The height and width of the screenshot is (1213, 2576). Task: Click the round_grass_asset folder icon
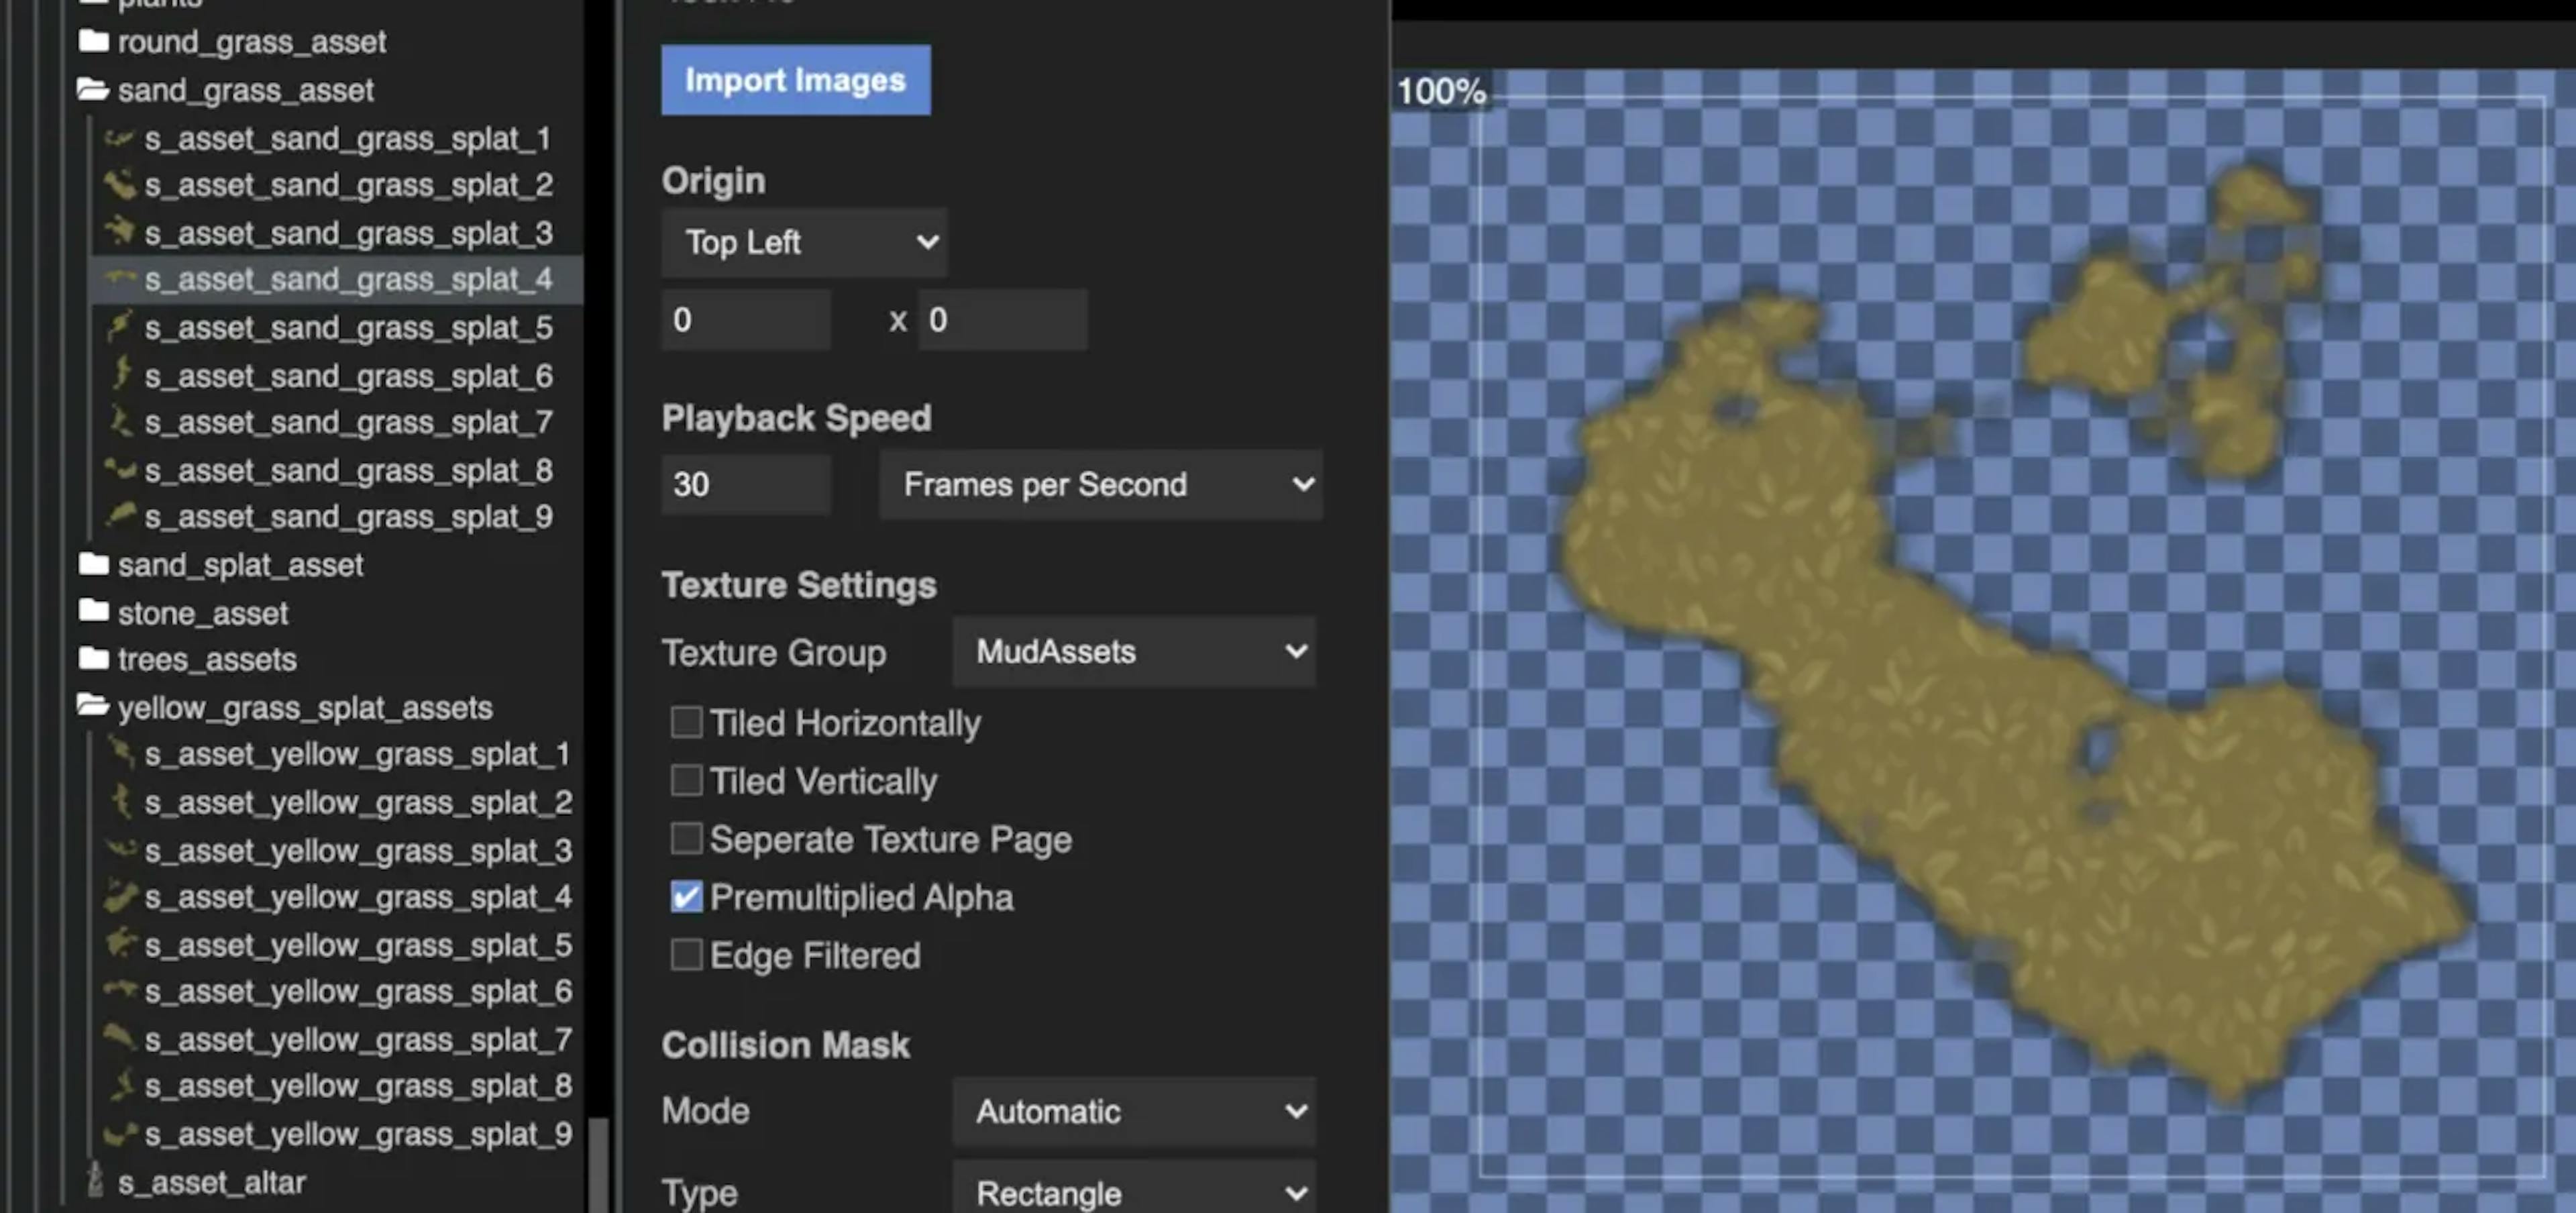pyautogui.click(x=95, y=42)
